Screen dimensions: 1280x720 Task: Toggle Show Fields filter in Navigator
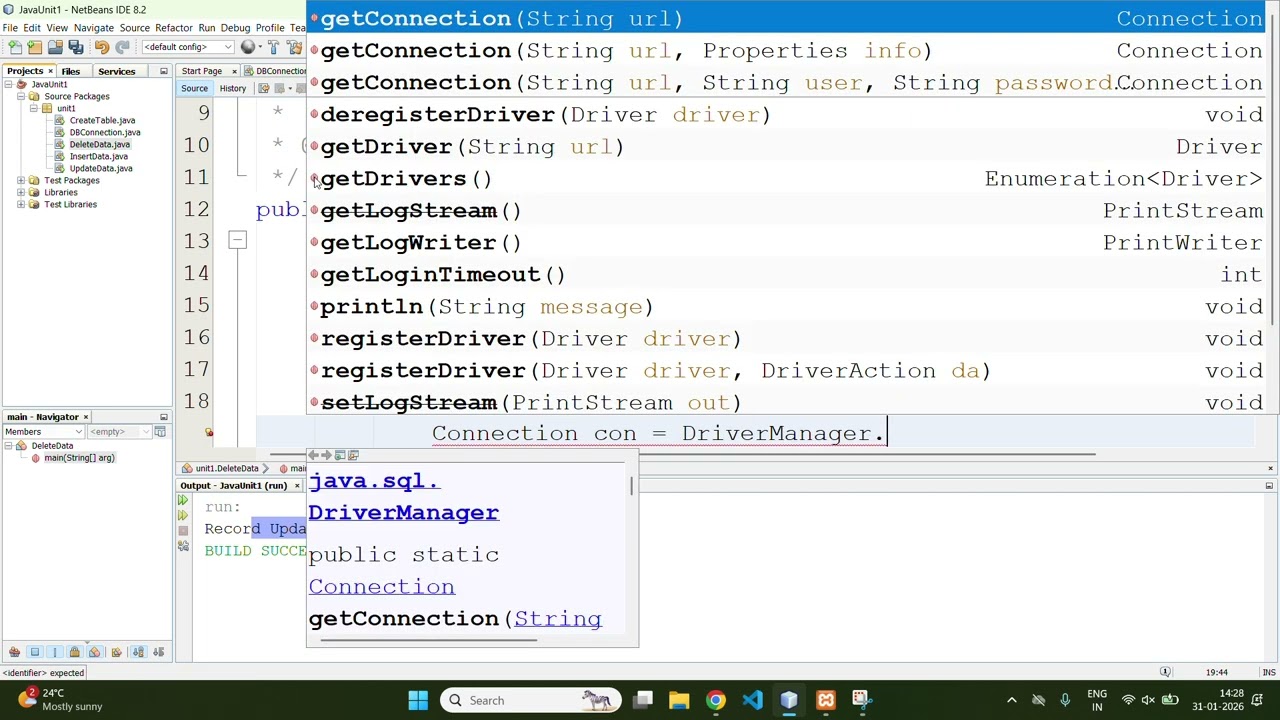click(34, 652)
